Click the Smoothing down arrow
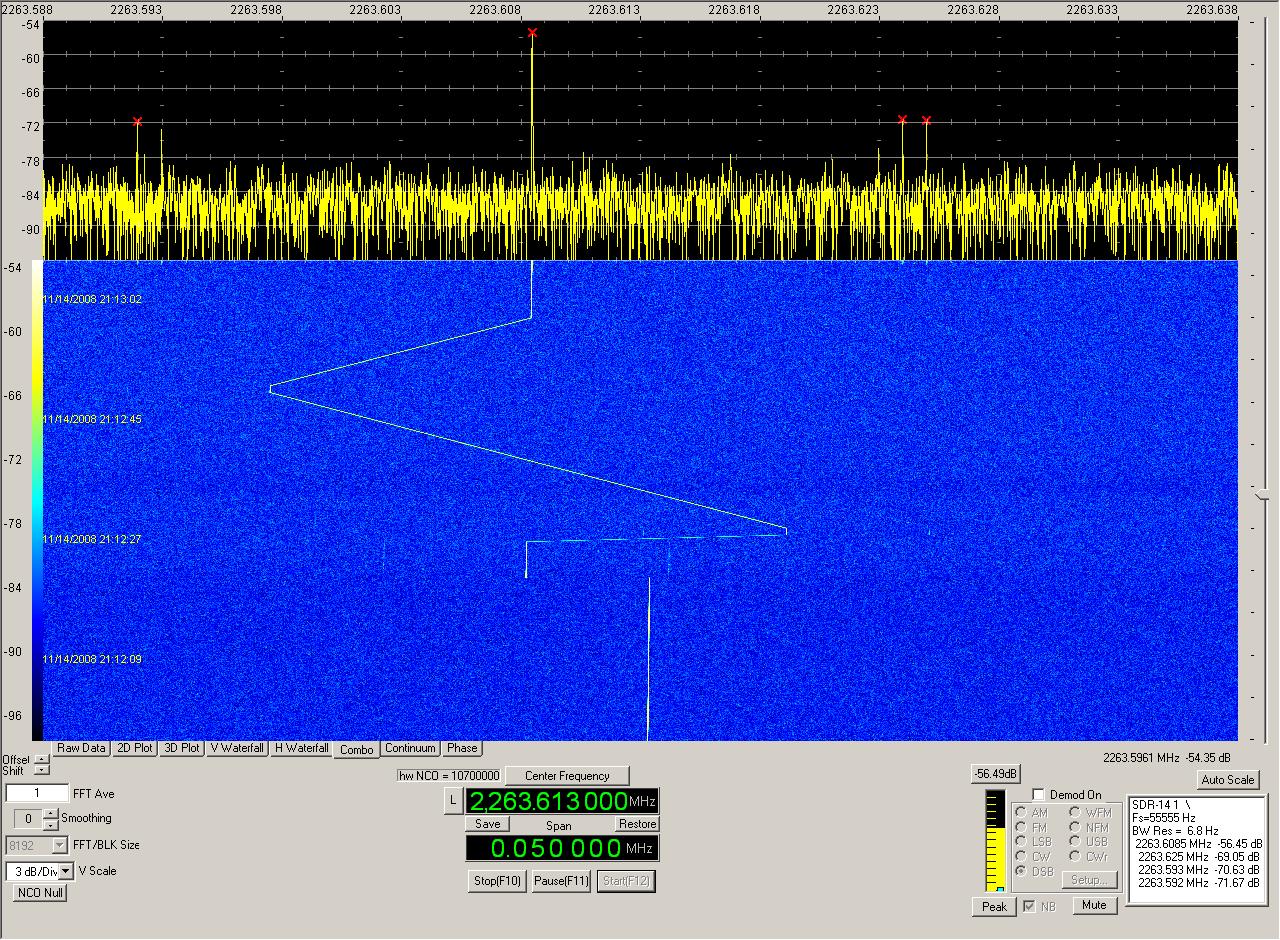The image size is (1280, 940). (51, 825)
